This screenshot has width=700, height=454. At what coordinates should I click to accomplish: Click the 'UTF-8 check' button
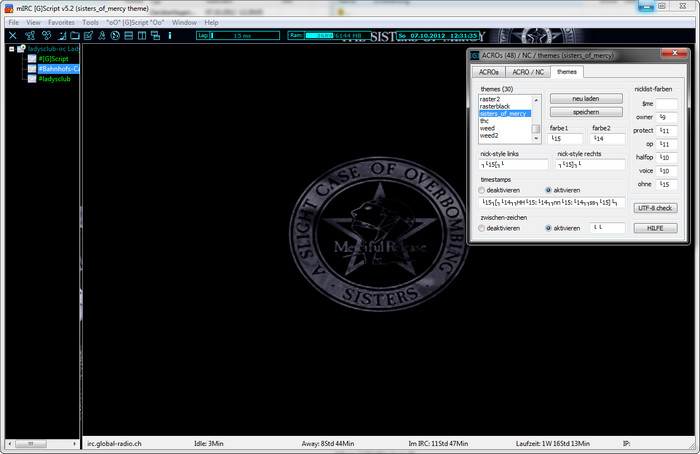pyautogui.click(x=655, y=208)
